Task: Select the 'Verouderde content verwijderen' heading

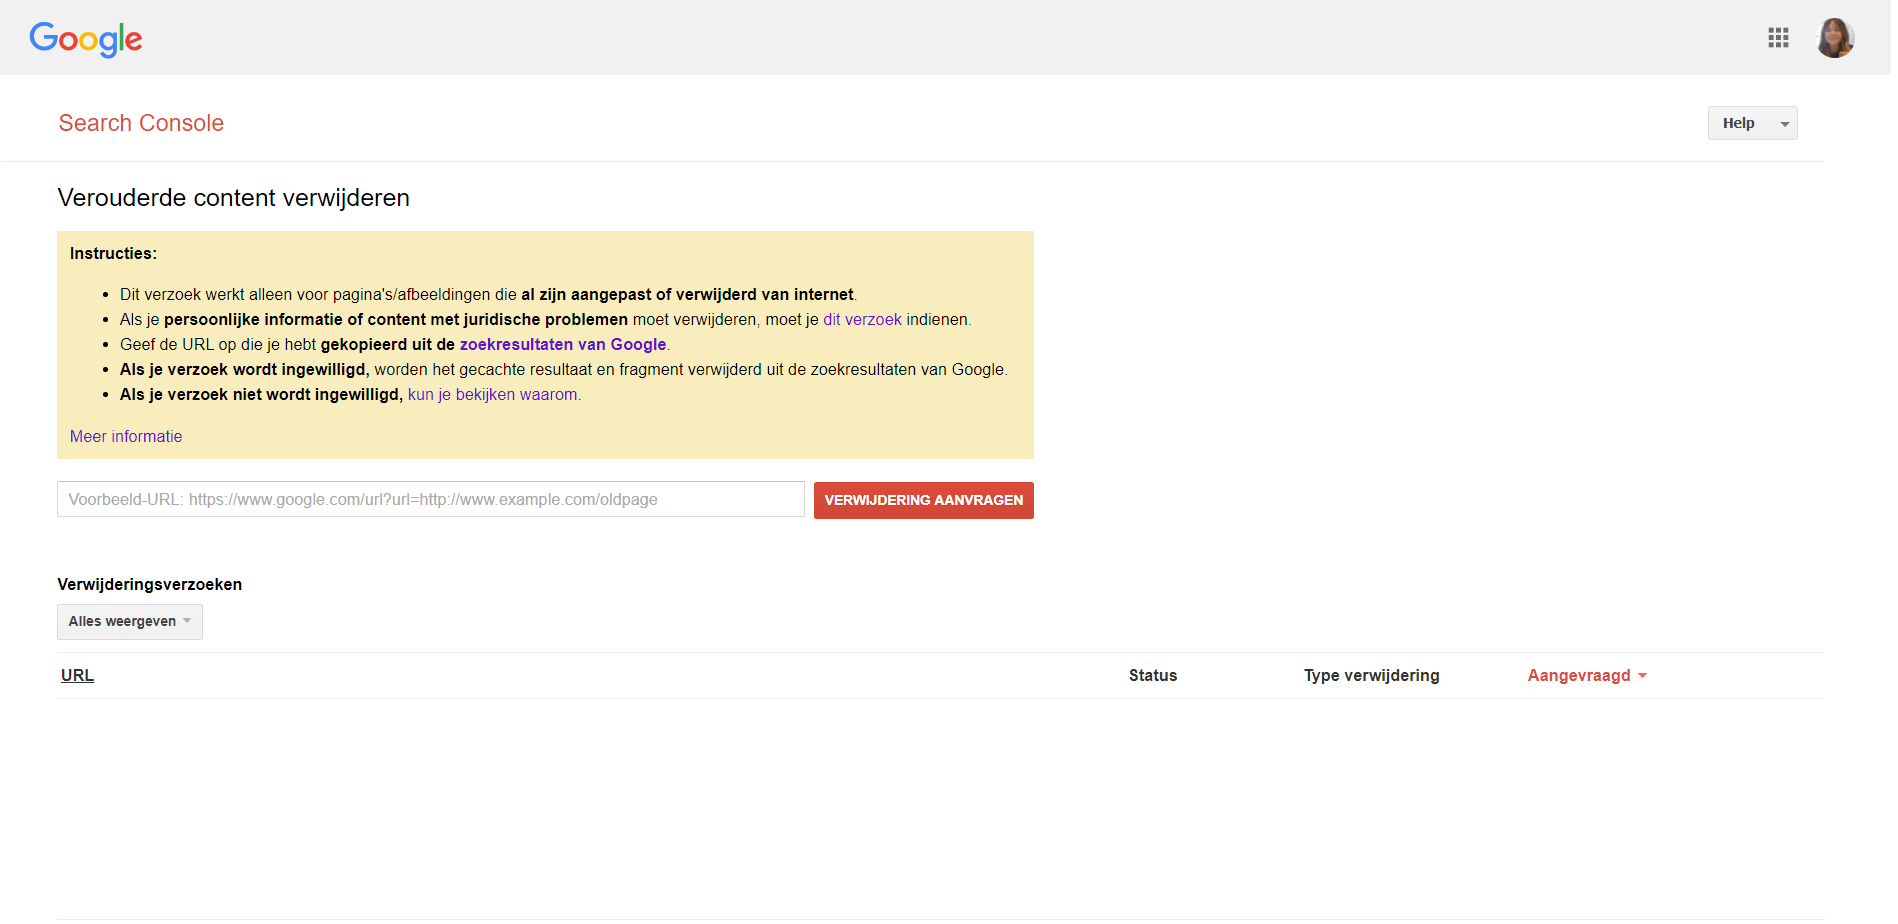Action: tap(234, 198)
